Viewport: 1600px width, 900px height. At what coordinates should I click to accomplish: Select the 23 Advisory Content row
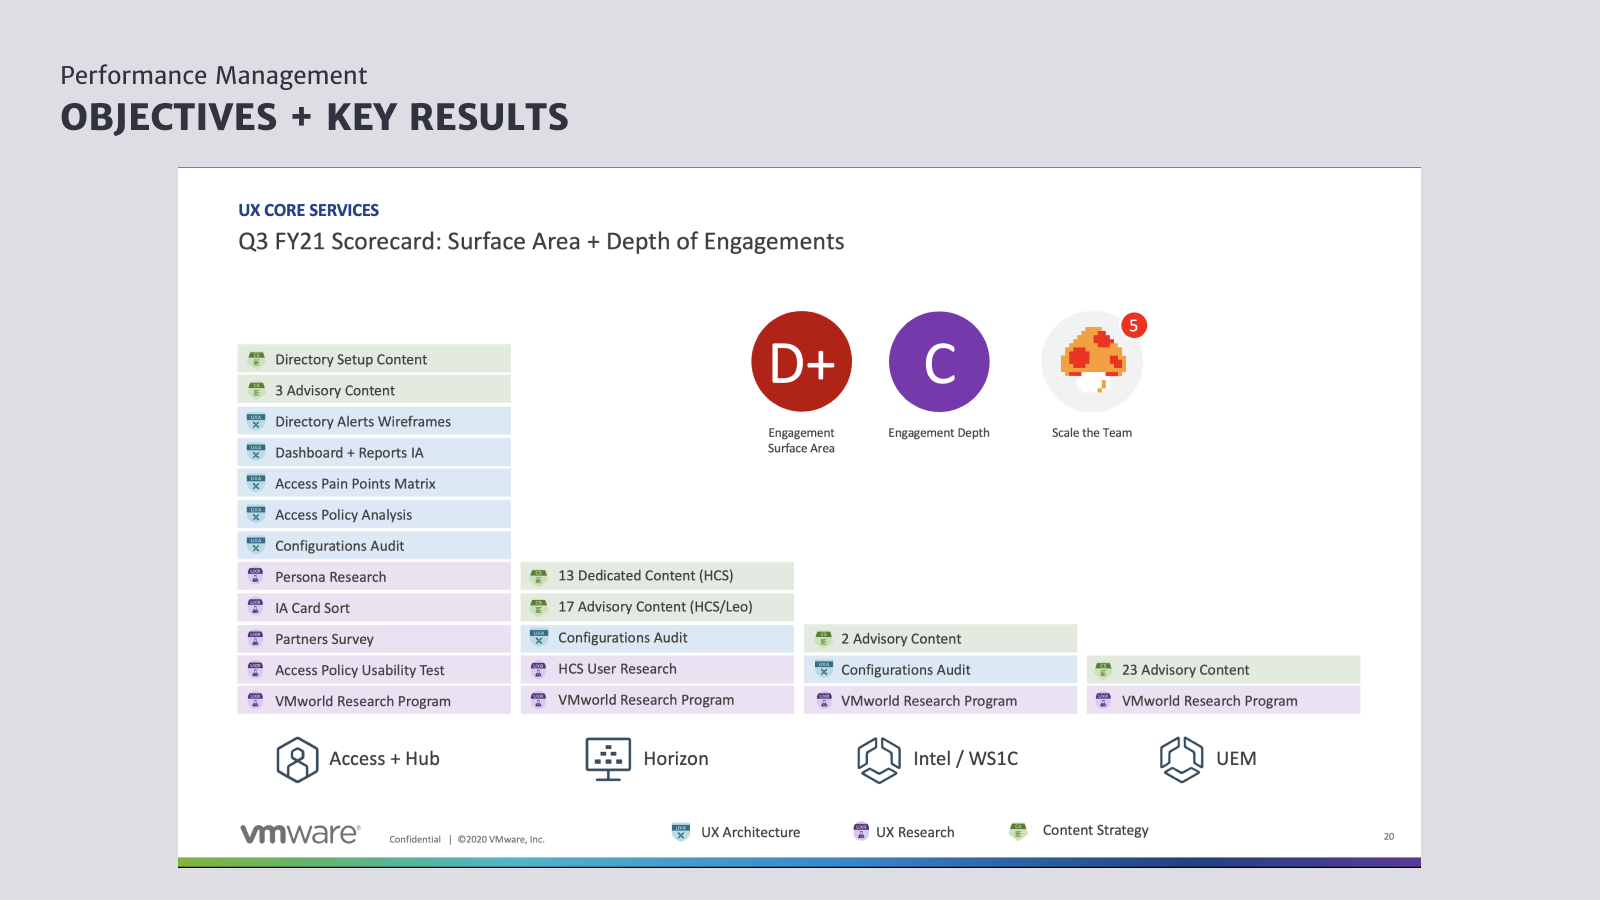pyautogui.click(x=1223, y=670)
